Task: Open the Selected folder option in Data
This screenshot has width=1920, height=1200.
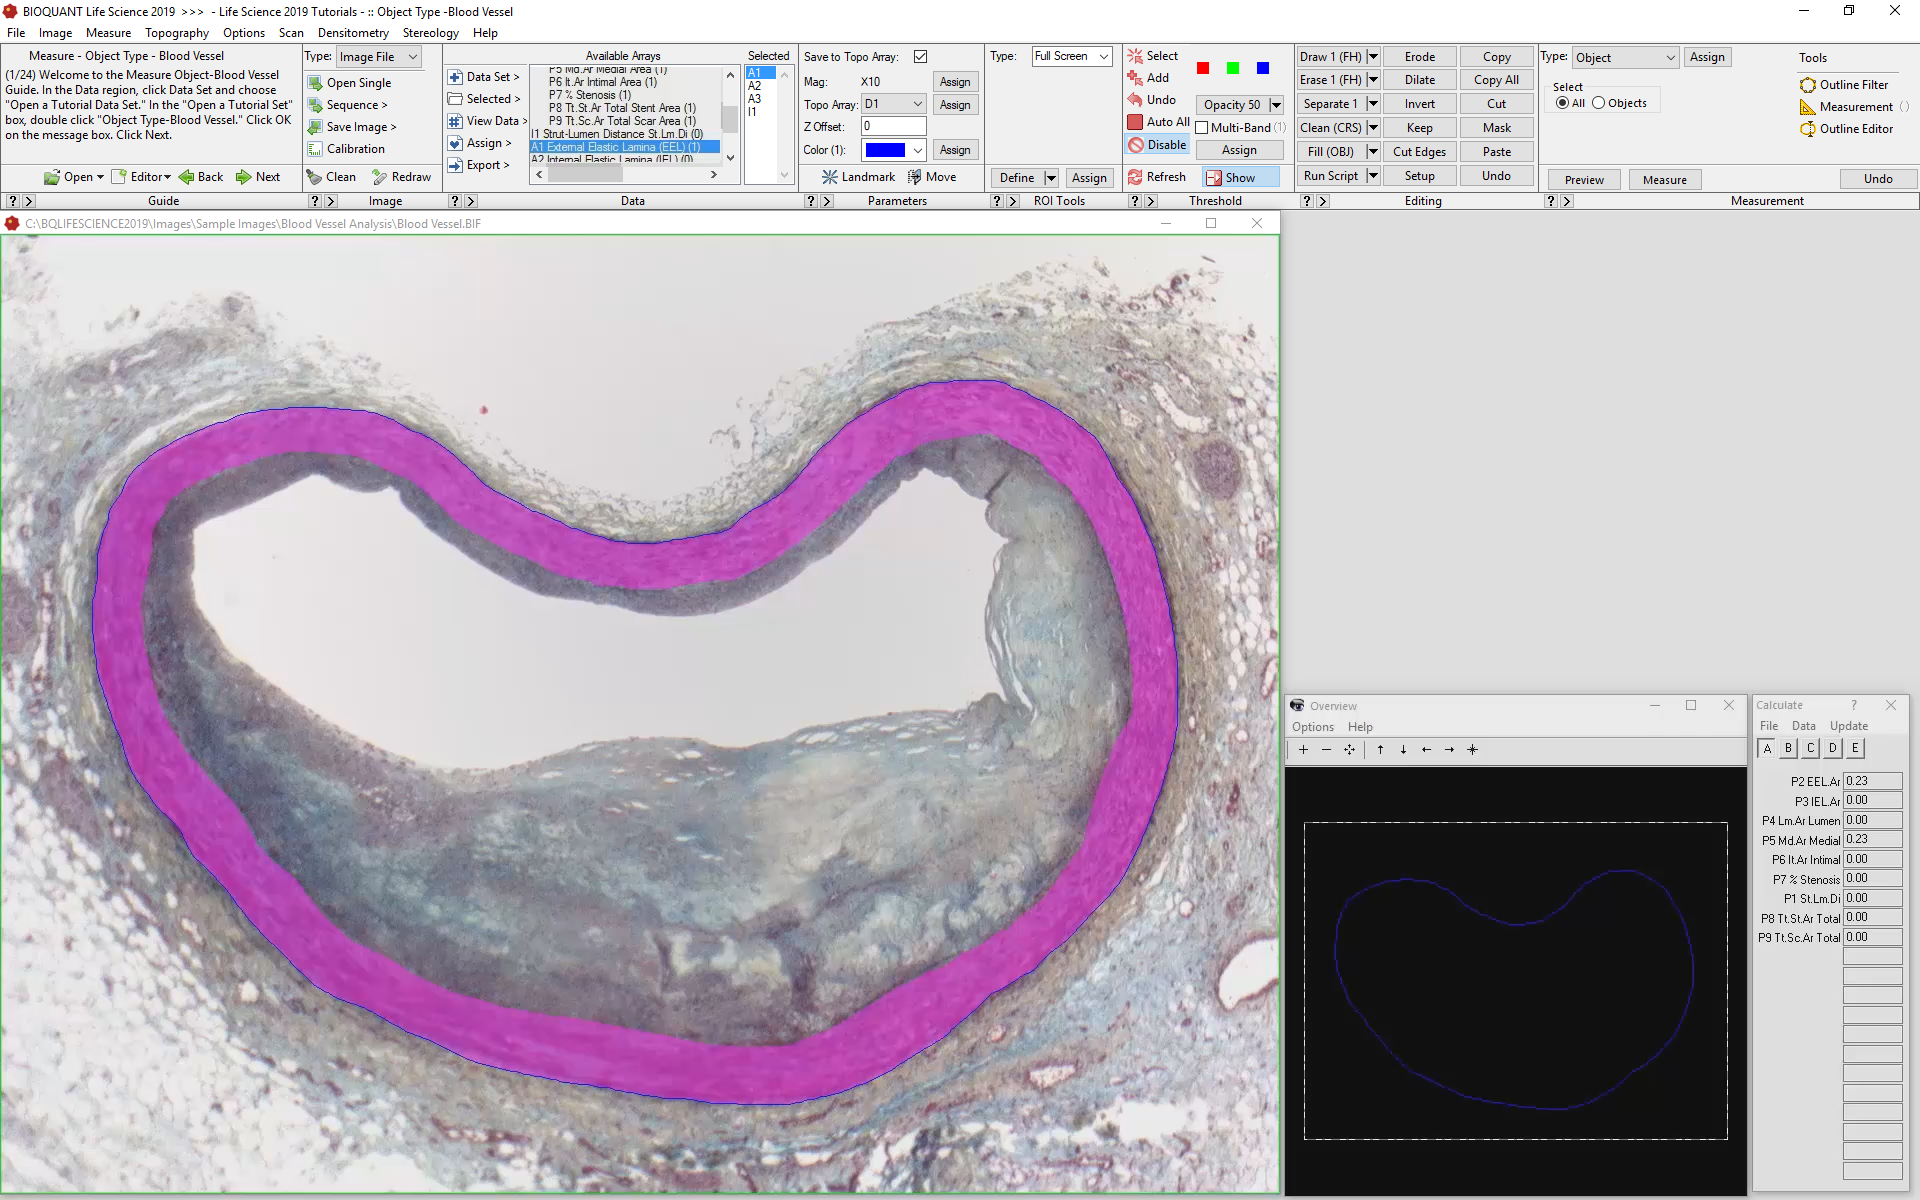Action: (484, 99)
